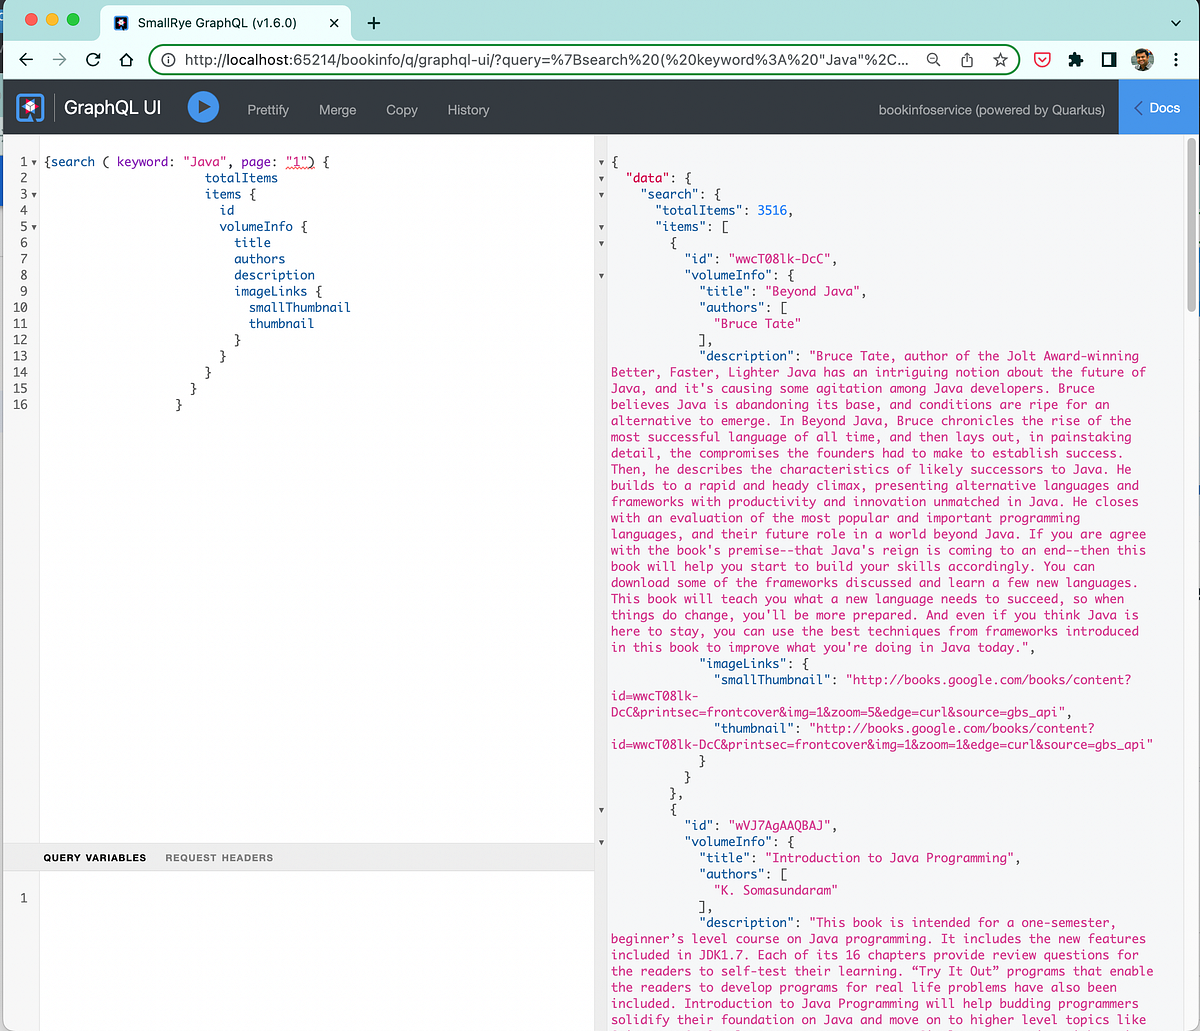Collapse the search query block on line 1
Image resolution: width=1200 pixels, height=1031 pixels.
click(31, 161)
